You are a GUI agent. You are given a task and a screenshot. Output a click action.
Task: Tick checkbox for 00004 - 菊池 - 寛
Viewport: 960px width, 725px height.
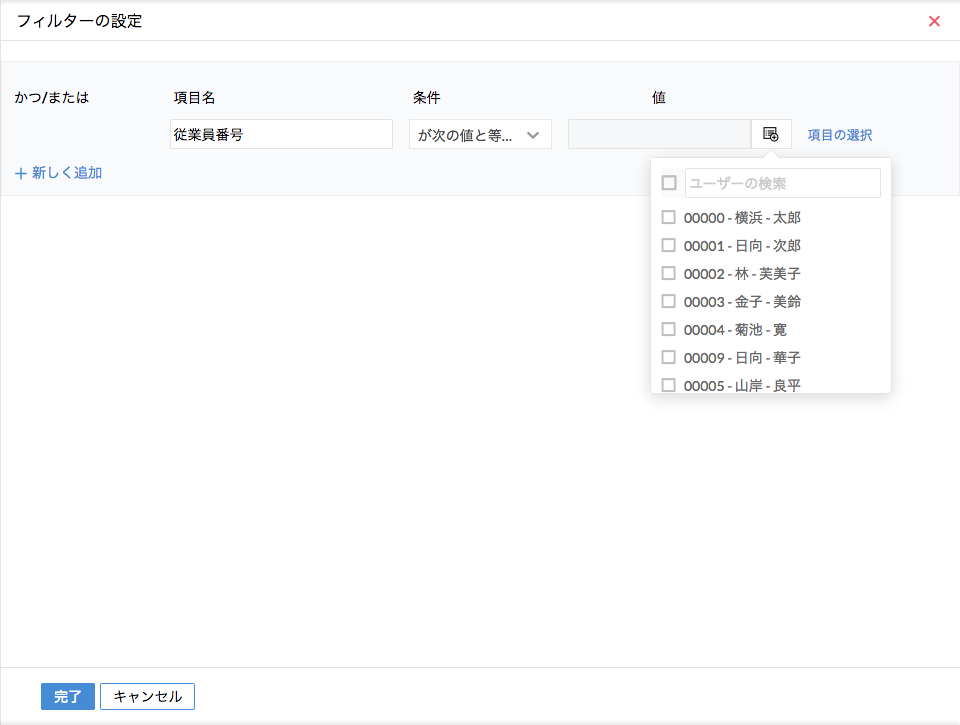(x=668, y=329)
